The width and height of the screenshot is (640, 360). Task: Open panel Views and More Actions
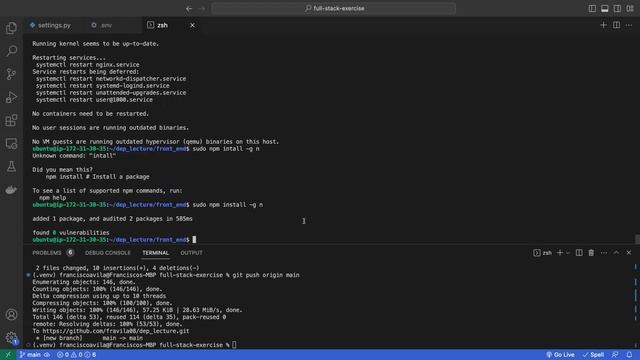[604, 253]
